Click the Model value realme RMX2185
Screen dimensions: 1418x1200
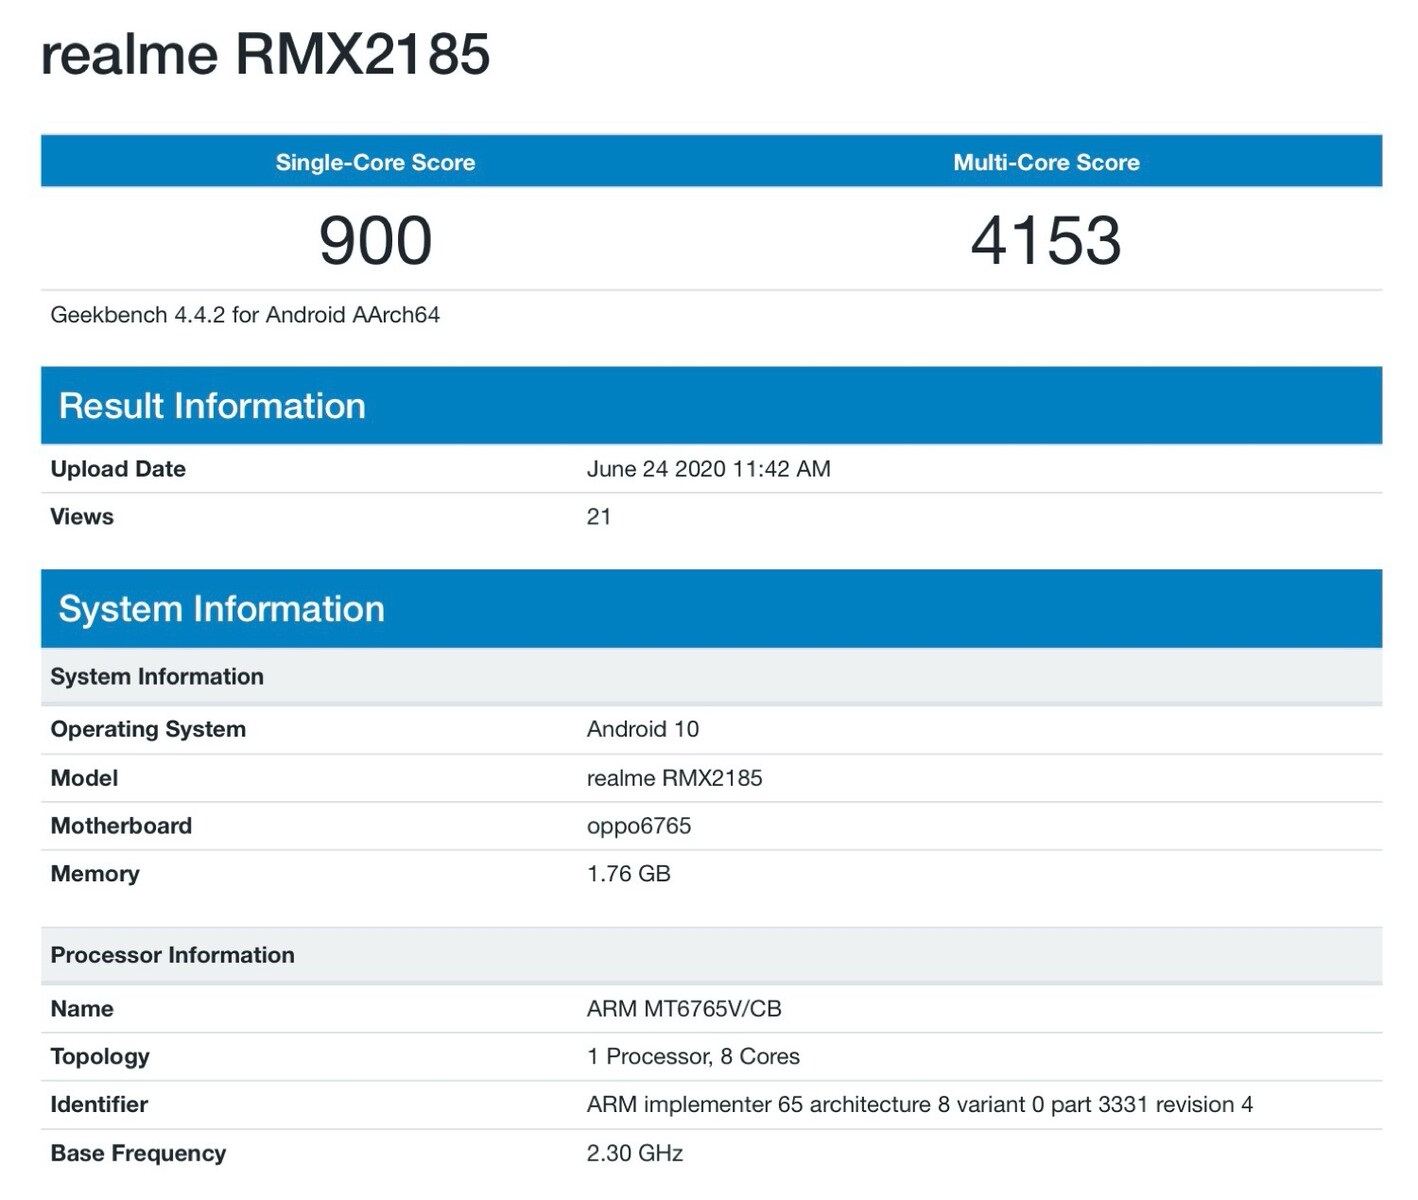point(674,778)
